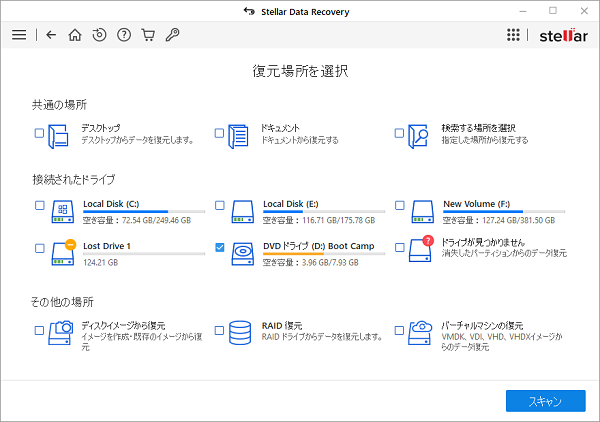Click the ディスクイメージから復元 title text

pyautogui.click(x=123, y=326)
